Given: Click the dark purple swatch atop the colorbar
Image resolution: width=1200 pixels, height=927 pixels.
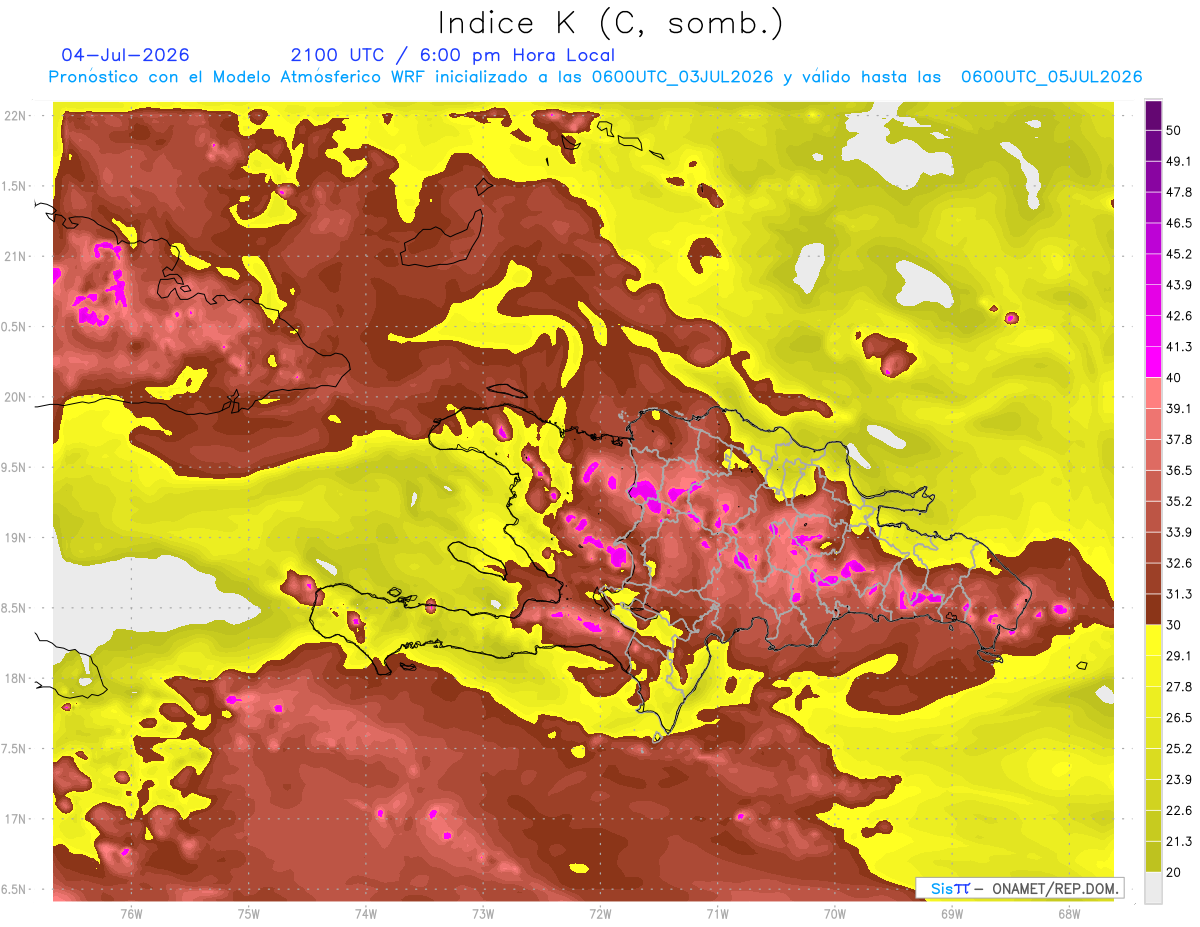Looking at the screenshot, I should [x=1153, y=116].
